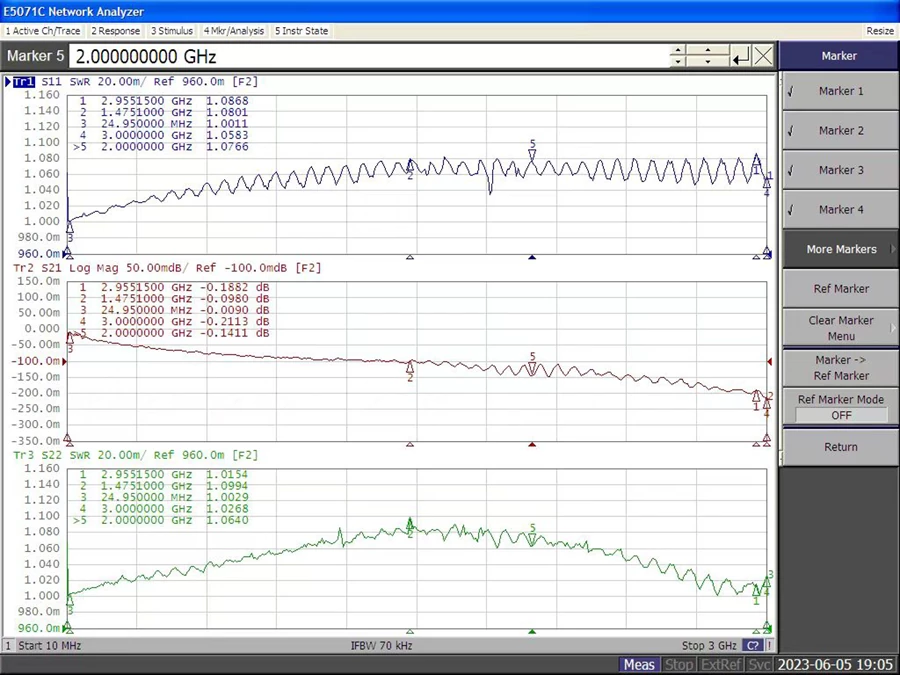Open the 2 Response menu

[x=116, y=31]
